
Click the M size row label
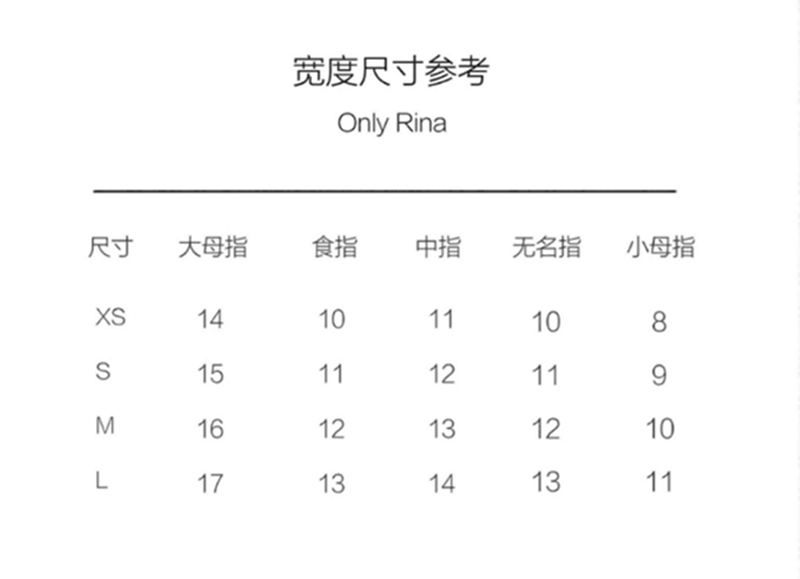coord(104,426)
